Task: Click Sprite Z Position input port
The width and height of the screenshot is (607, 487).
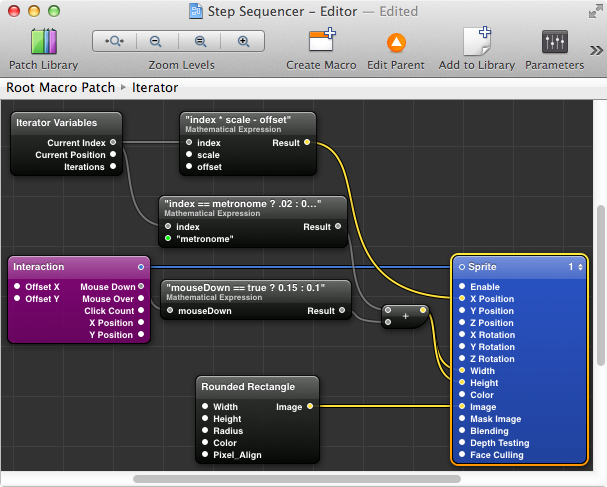Action: (462, 322)
